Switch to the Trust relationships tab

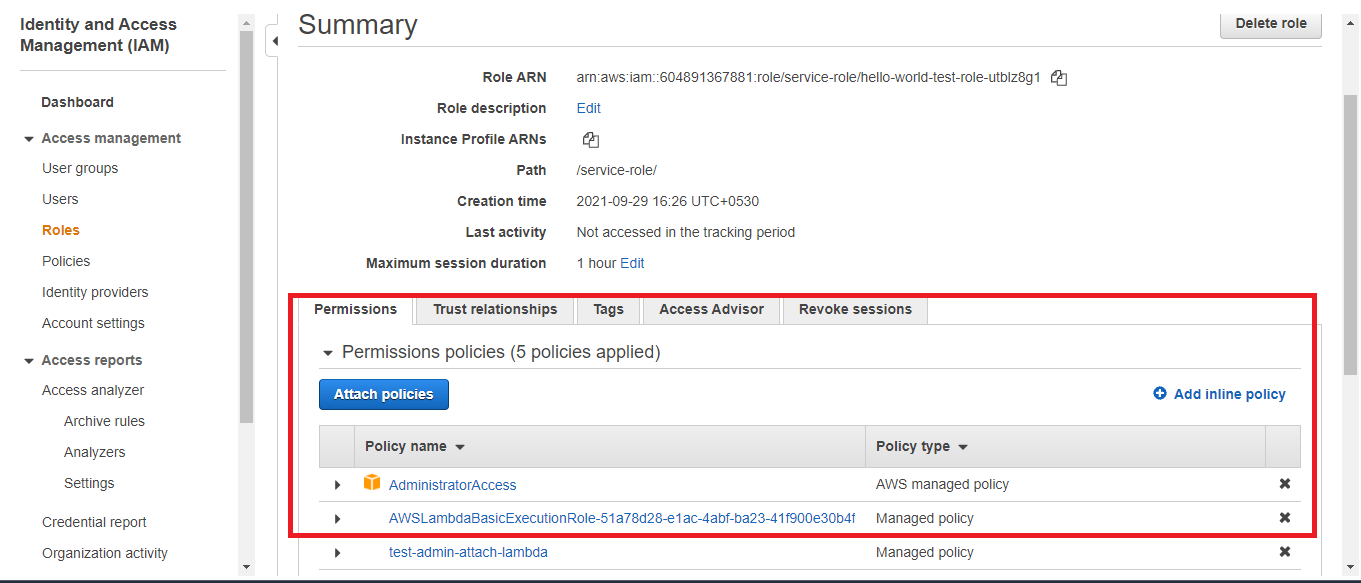point(495,310)
